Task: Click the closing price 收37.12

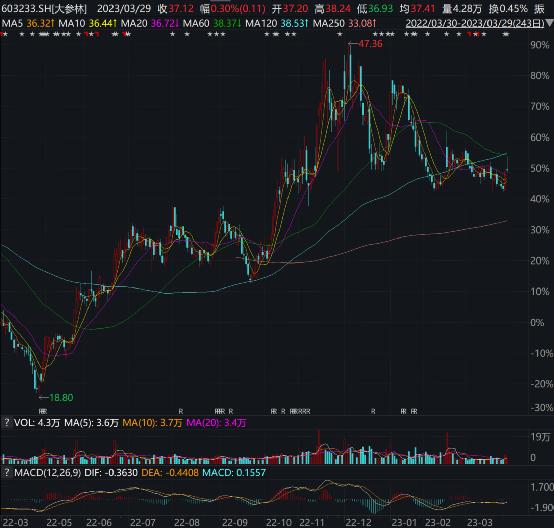Action: click(x=176, y=8)
